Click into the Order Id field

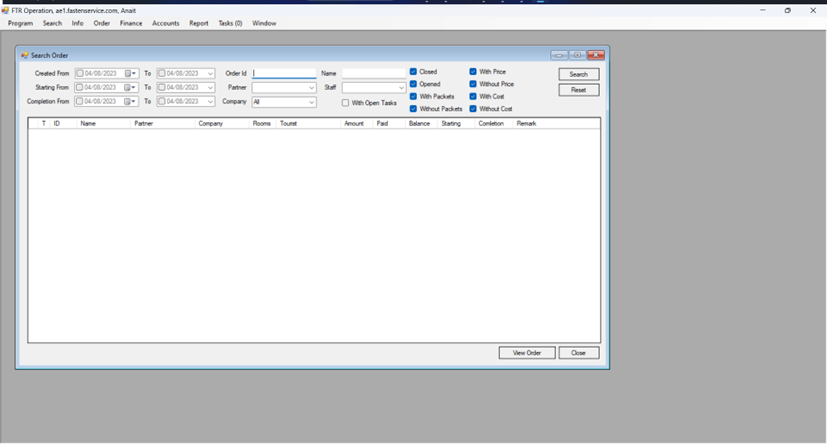pos(284,73)
